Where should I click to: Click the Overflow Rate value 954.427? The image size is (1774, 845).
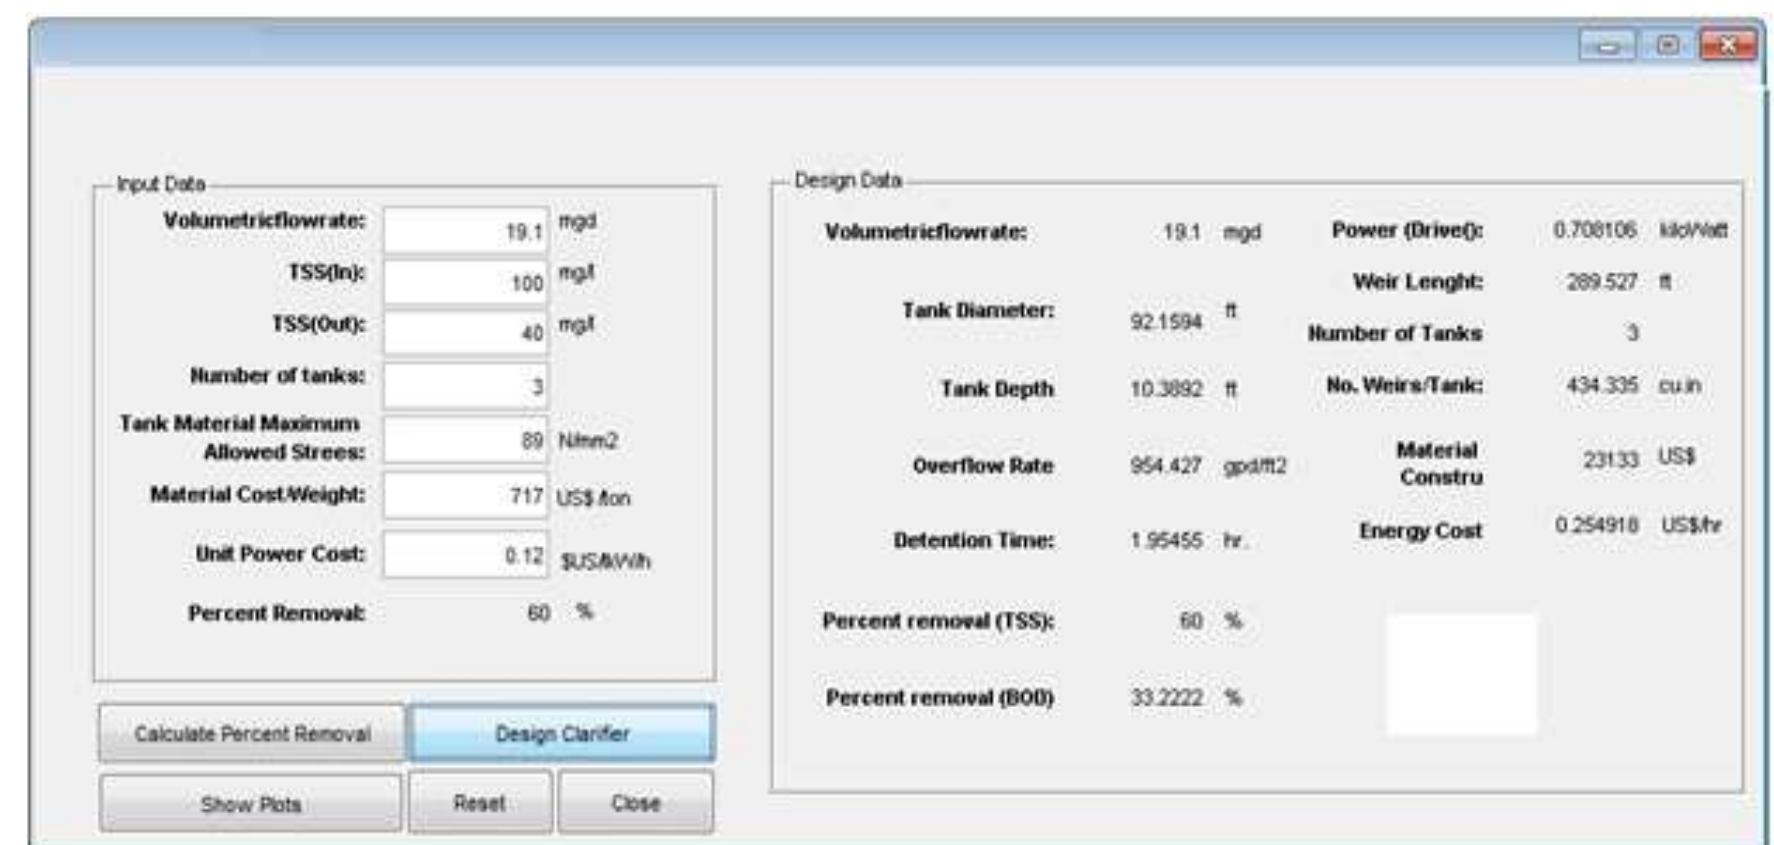1166,466
